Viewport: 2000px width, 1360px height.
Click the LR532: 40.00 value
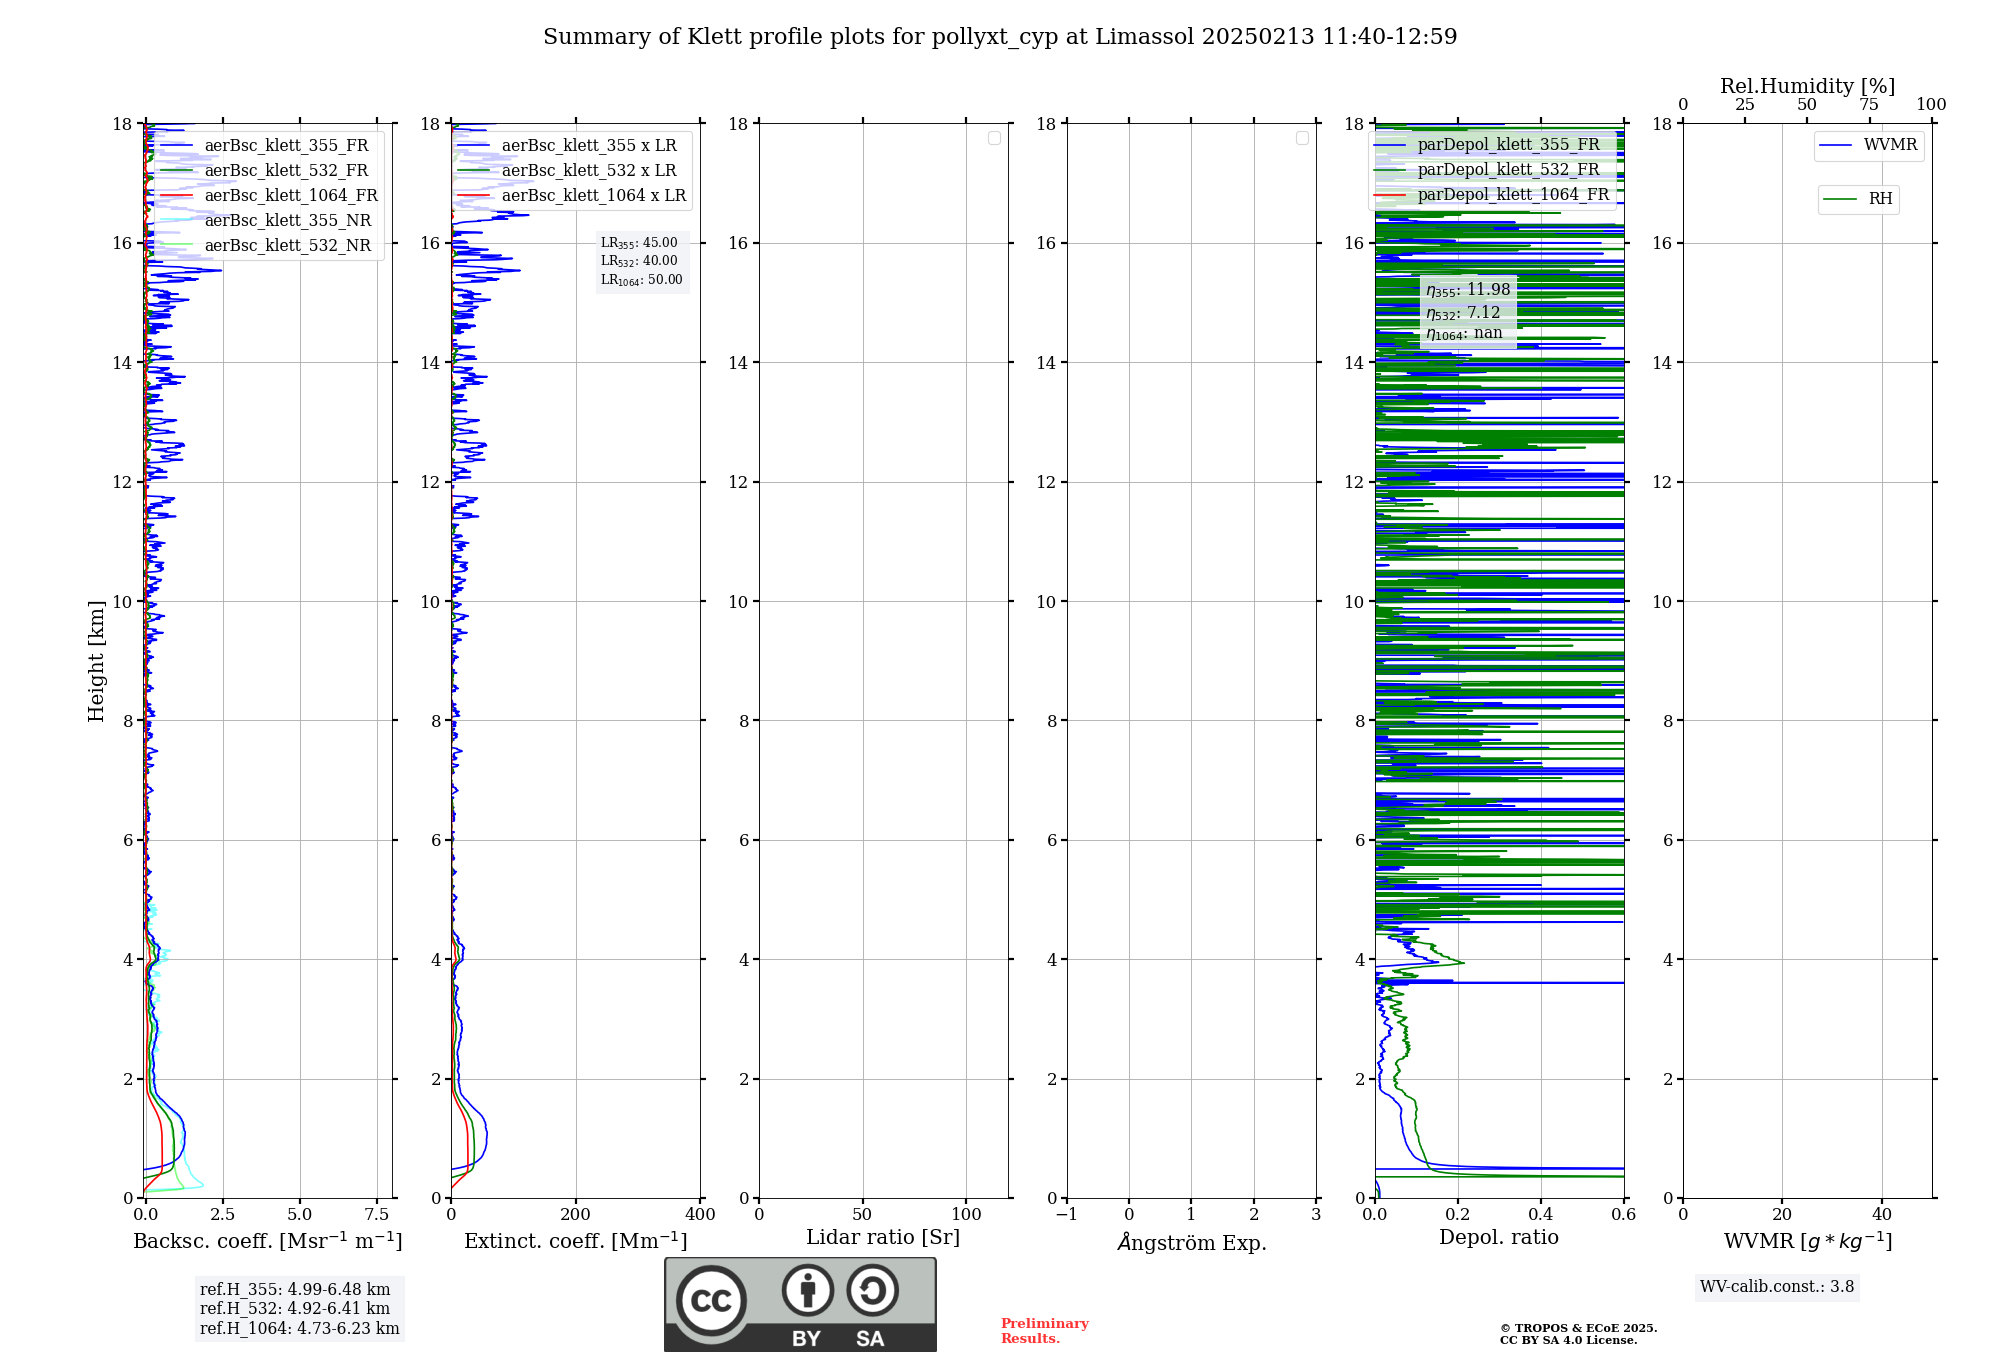(639, 261)
